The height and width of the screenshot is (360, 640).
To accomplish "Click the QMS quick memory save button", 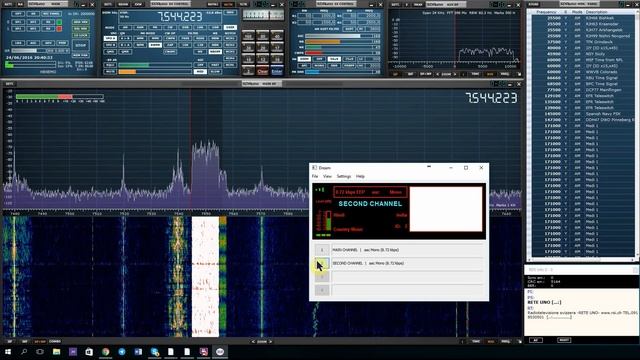I will point(111,52).
